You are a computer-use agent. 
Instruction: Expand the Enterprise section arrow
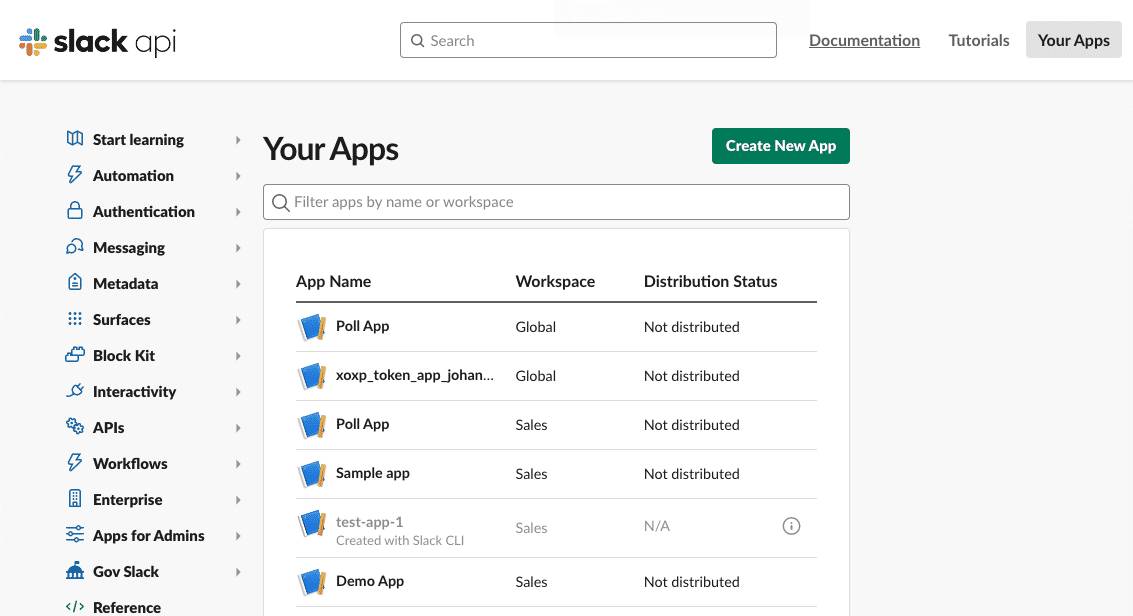click(x=238, y=500)
